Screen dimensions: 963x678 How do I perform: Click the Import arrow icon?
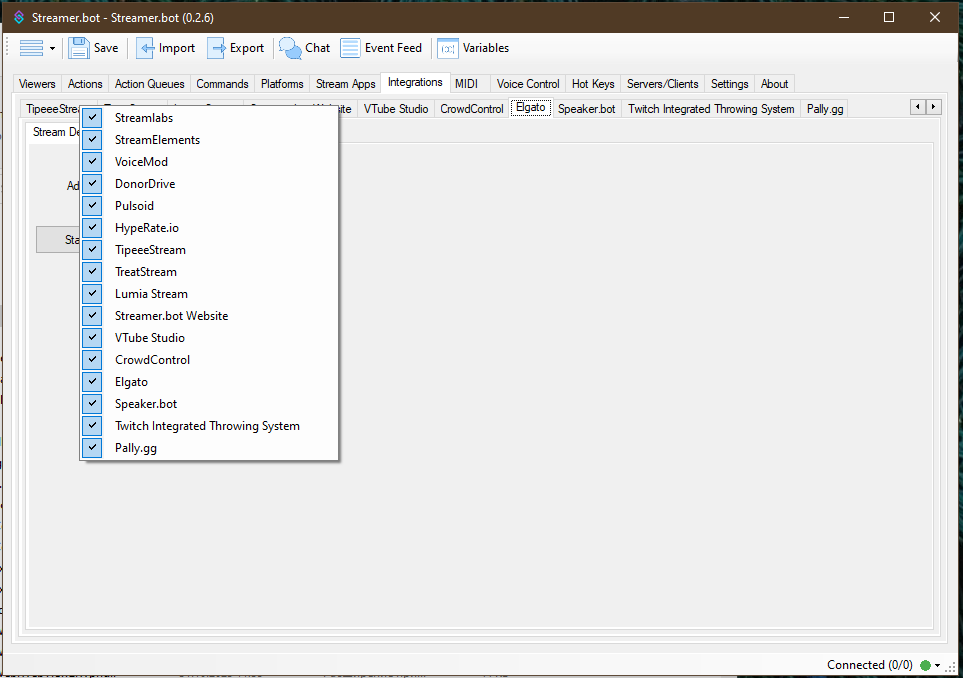pyautogui.click(x=145, y=48)
